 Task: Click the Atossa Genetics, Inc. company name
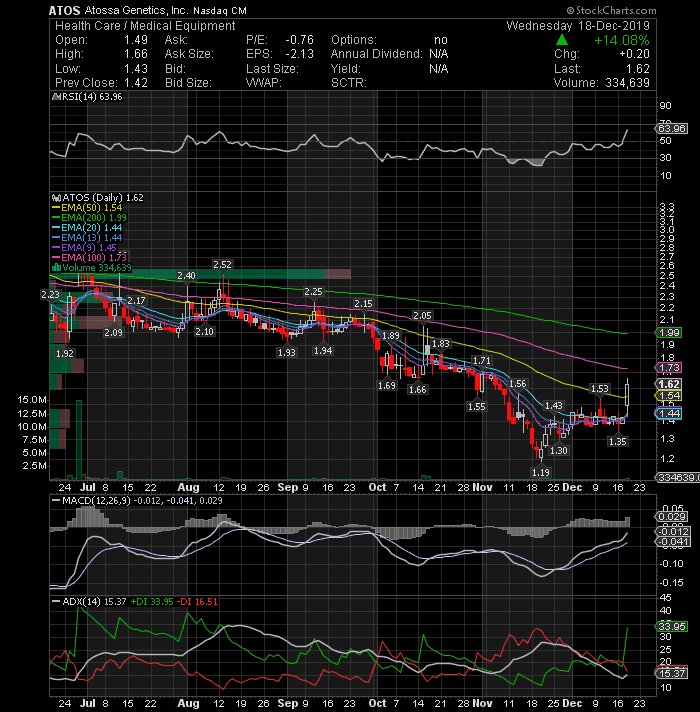[x=136, y=10]
